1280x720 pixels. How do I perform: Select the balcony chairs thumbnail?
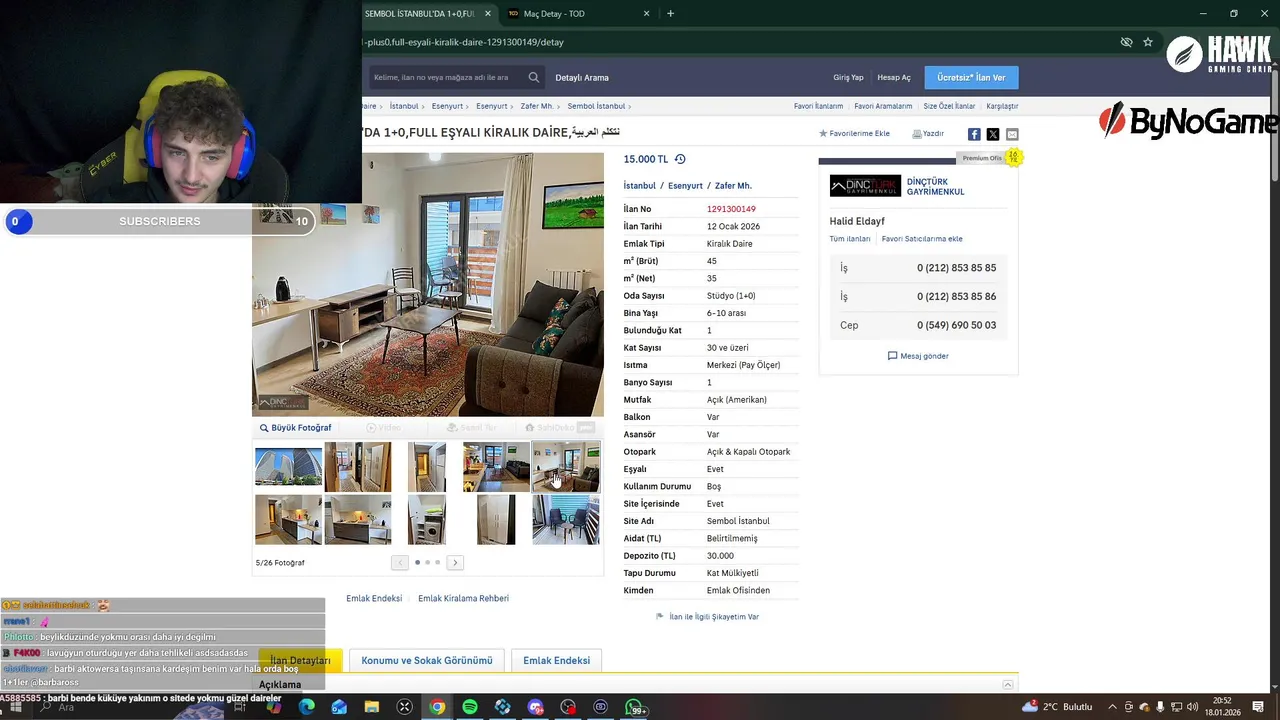click(x=566, y=519)
